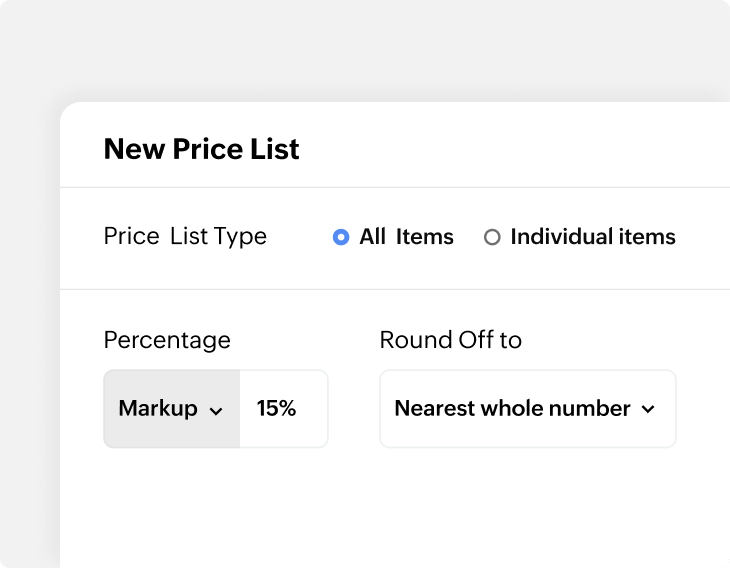Screen dimensions: 730x568
Task: Click the Nearest whole number text
Action: click(x=512, y=408)
